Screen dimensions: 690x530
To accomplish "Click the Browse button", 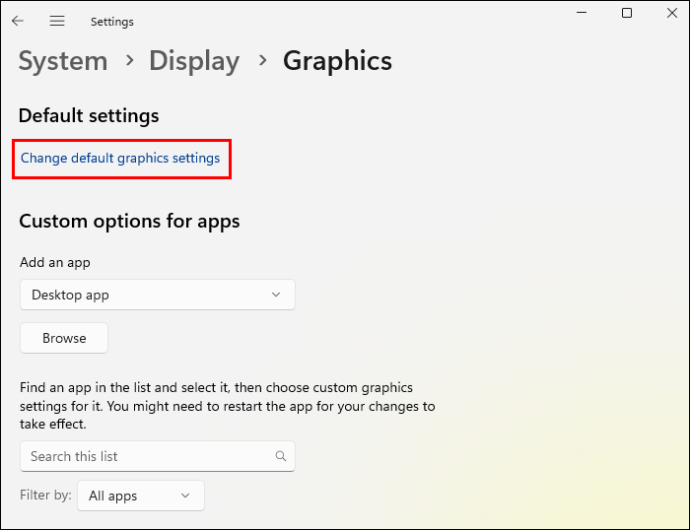I will (x=64, y=338).
